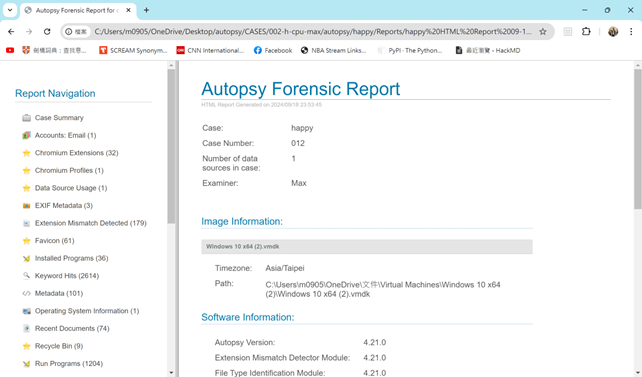Click the Recent Documents icon
This screenshot has height=377, width=642.
click(x=27, y=329)
